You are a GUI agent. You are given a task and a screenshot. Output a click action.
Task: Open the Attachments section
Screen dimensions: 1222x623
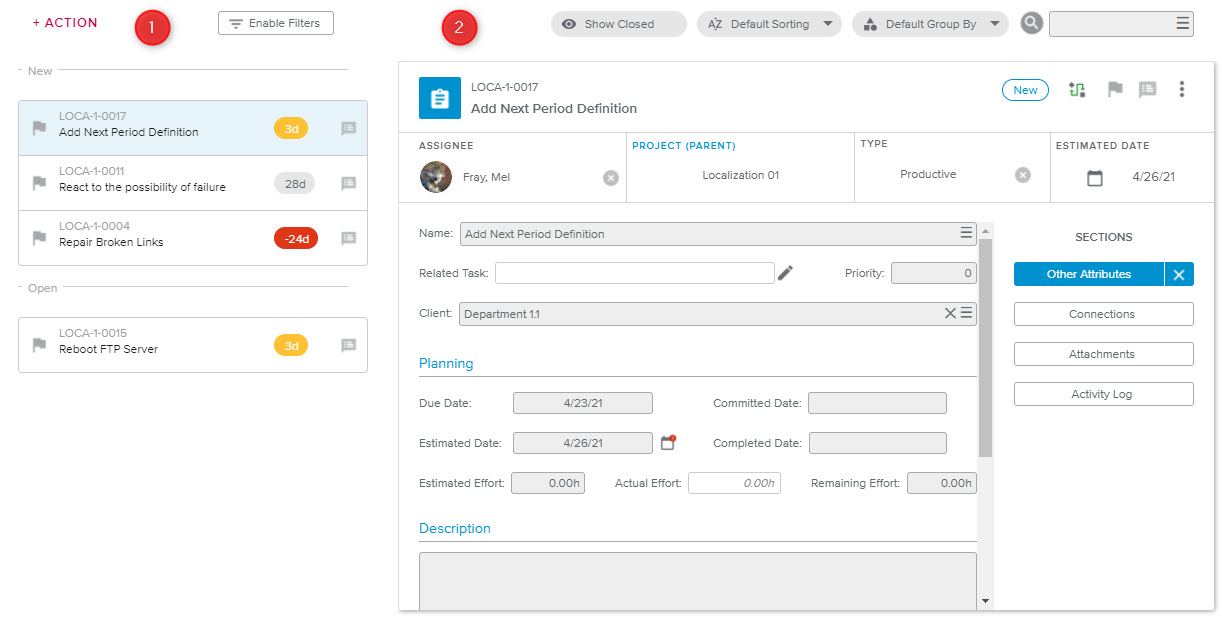(1103, 354)
